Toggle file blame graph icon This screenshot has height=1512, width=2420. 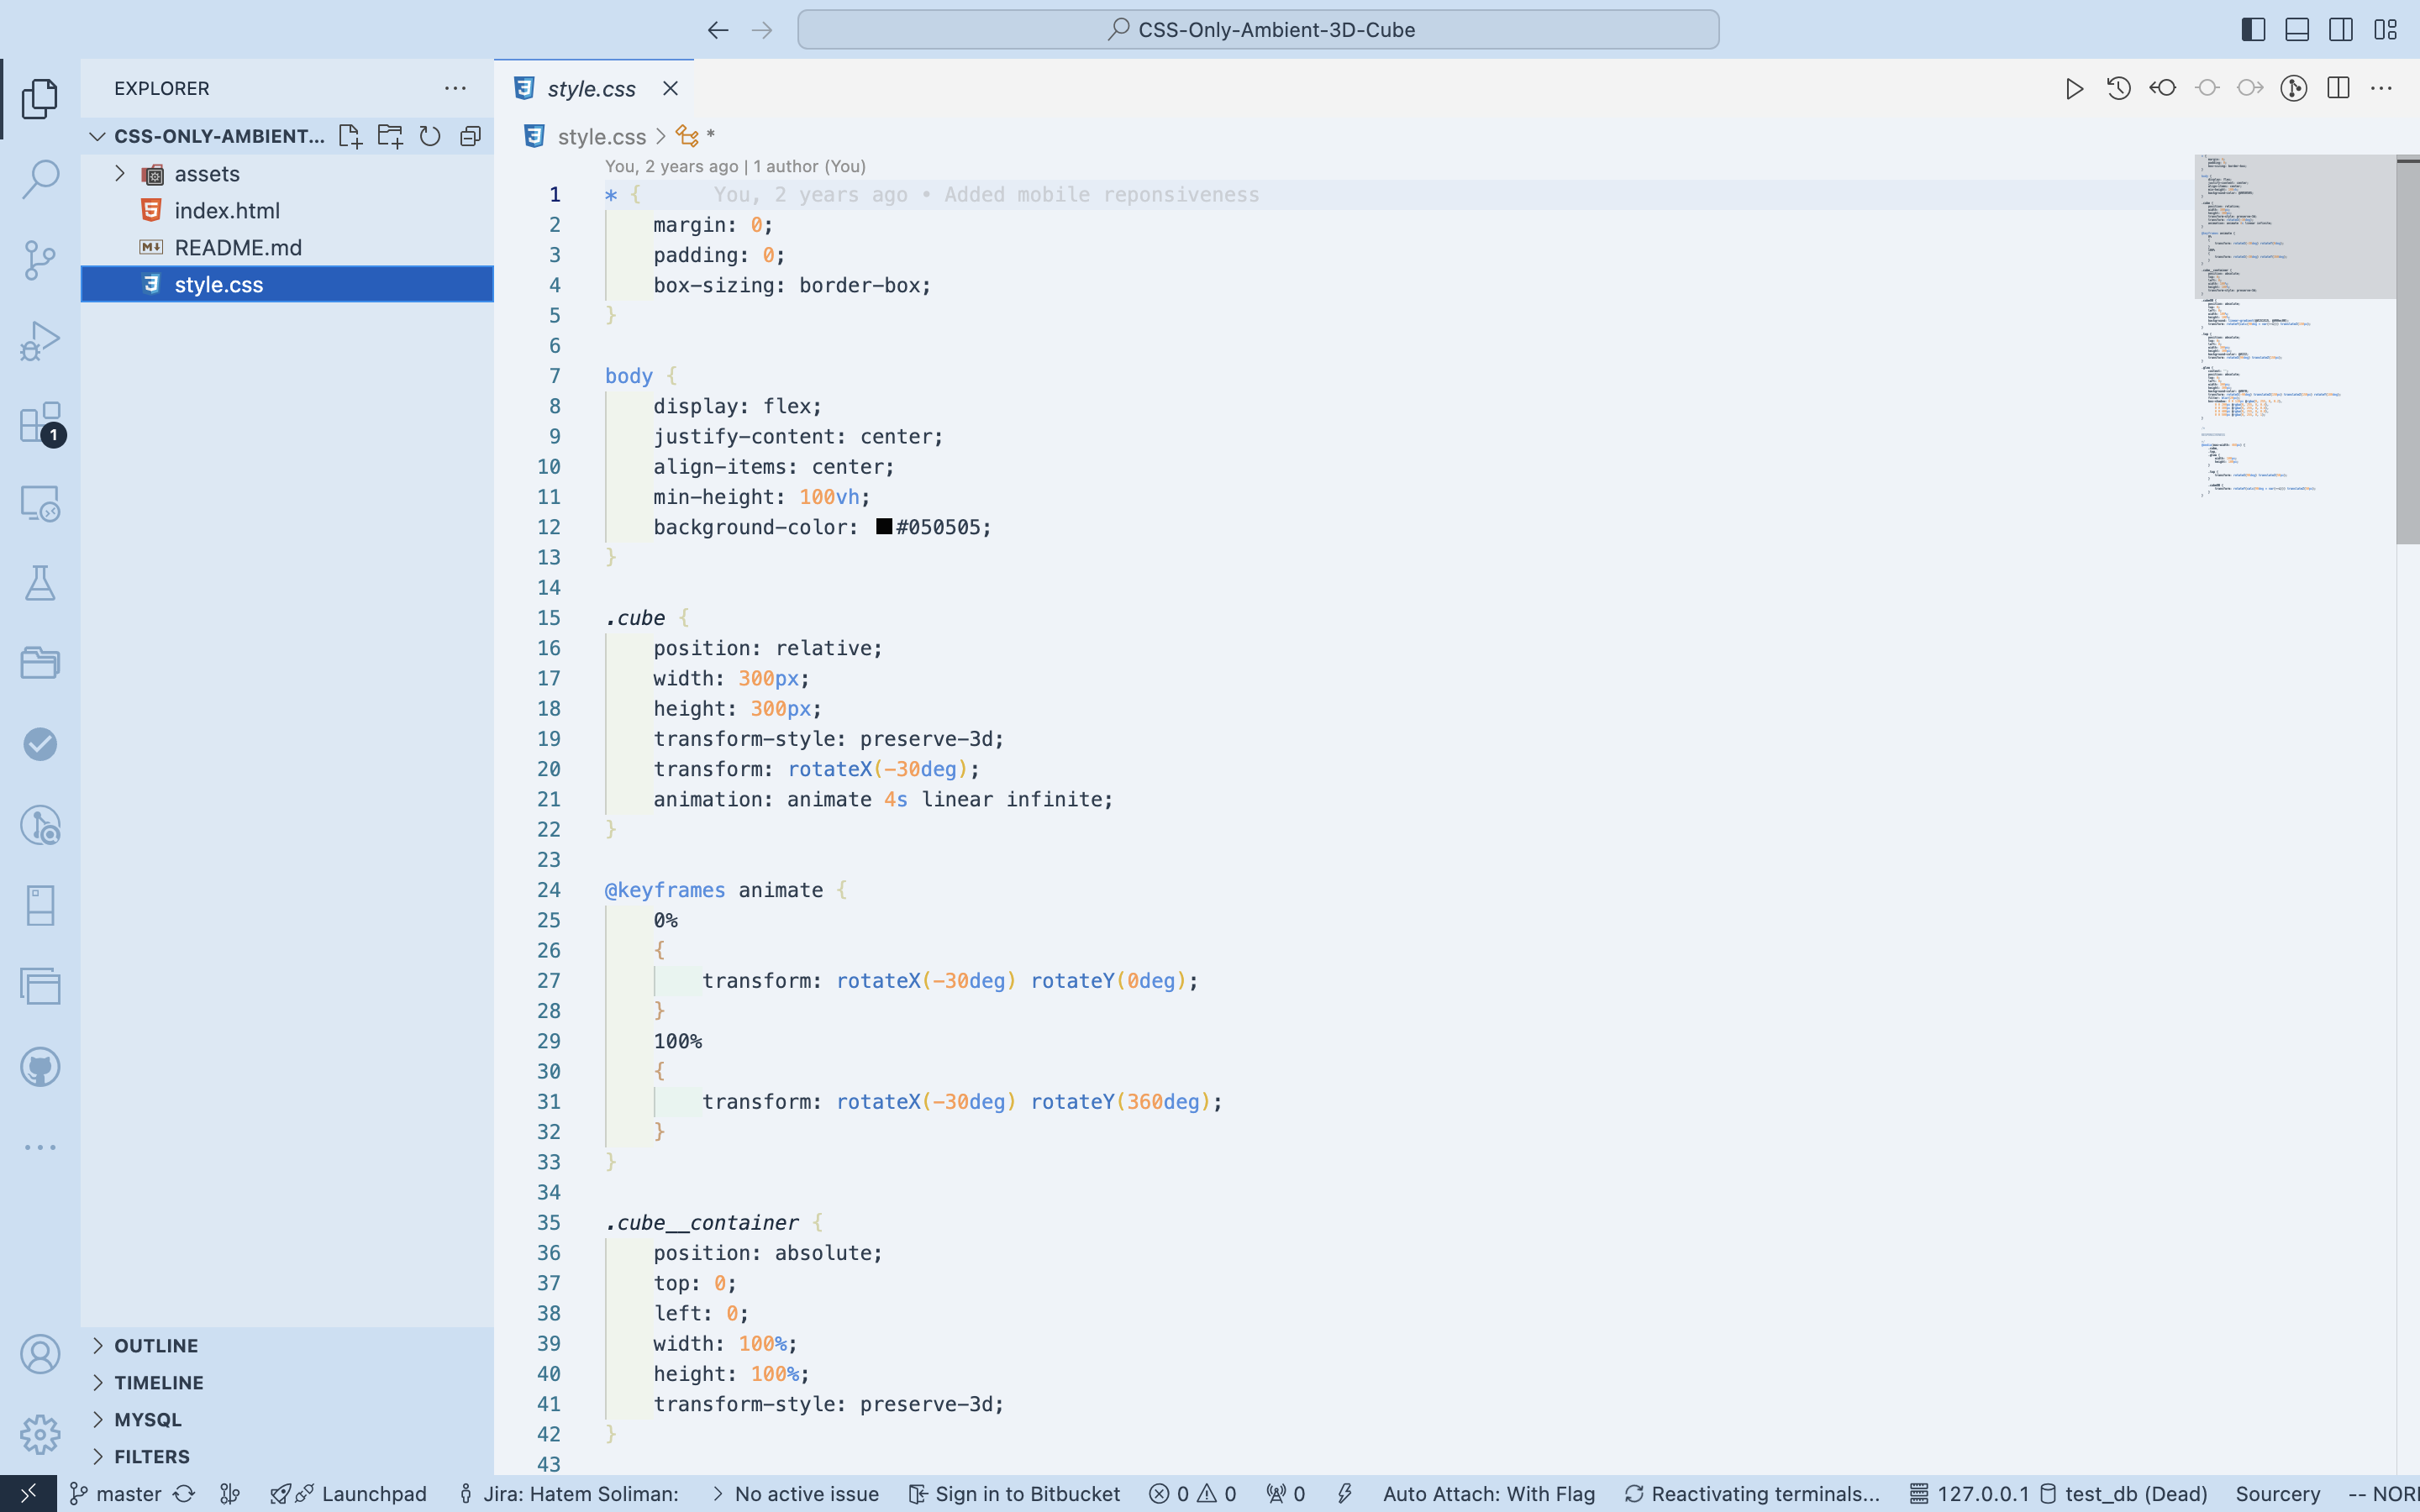point(2294,88)
